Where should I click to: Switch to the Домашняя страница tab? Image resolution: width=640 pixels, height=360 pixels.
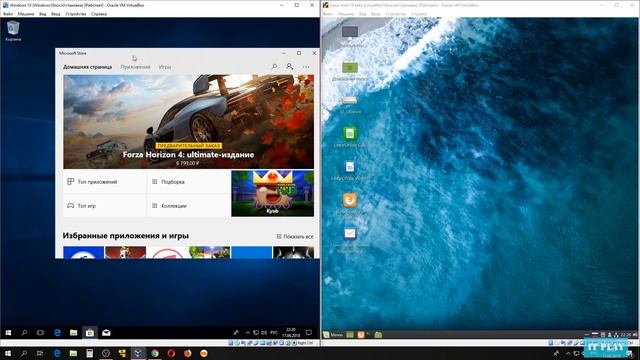click(87, 67)
